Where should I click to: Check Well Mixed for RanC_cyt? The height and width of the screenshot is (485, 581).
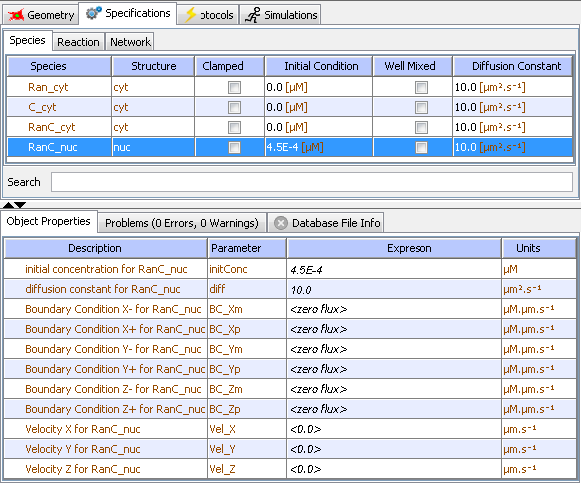[x=421, y=127]
